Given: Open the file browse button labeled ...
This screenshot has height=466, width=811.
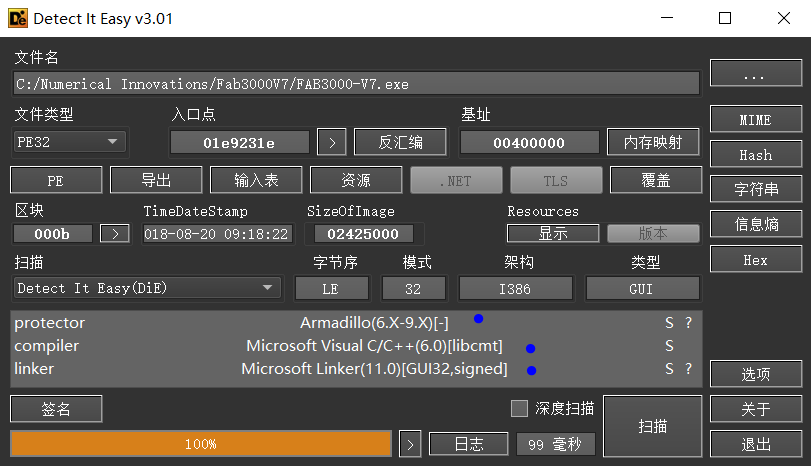Looking at the screenshot, I should click(756, 73).
